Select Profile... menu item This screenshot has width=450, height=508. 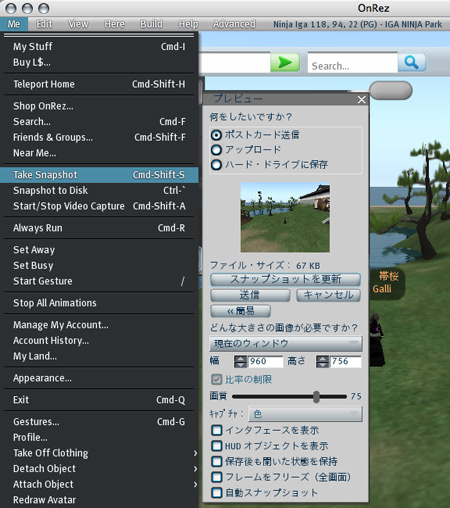pos(99,437)
